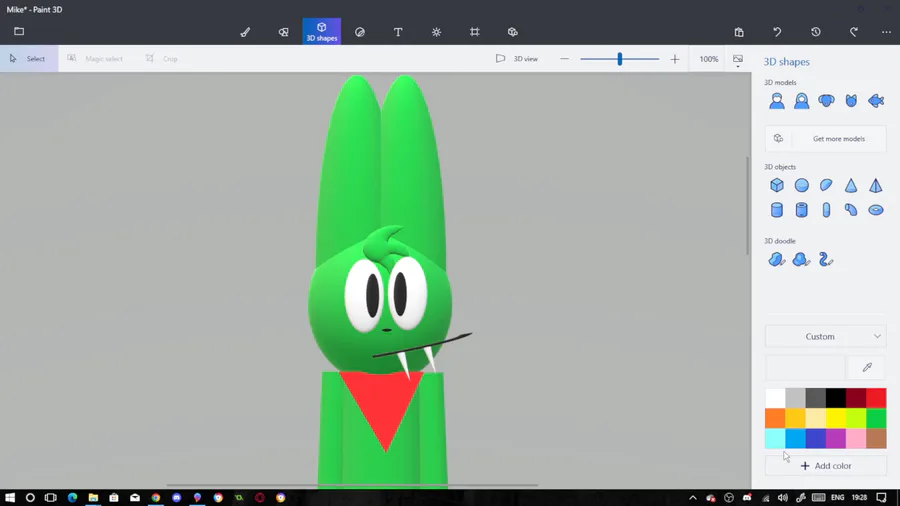This screenshot has height=506, width=900.
Task: Open Microsoft Edge from taskbar
Action: 72,497
